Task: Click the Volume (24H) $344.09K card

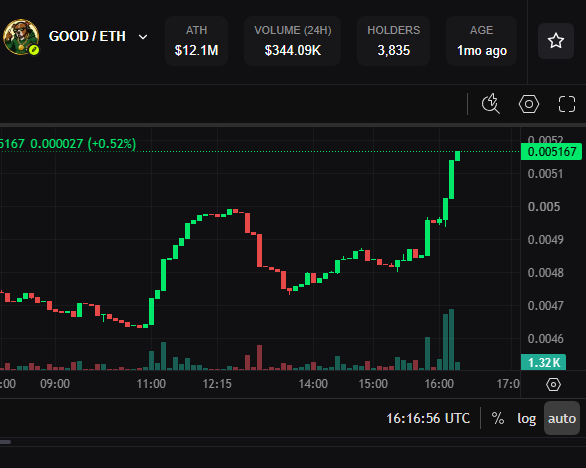Action: pos(293,41)
